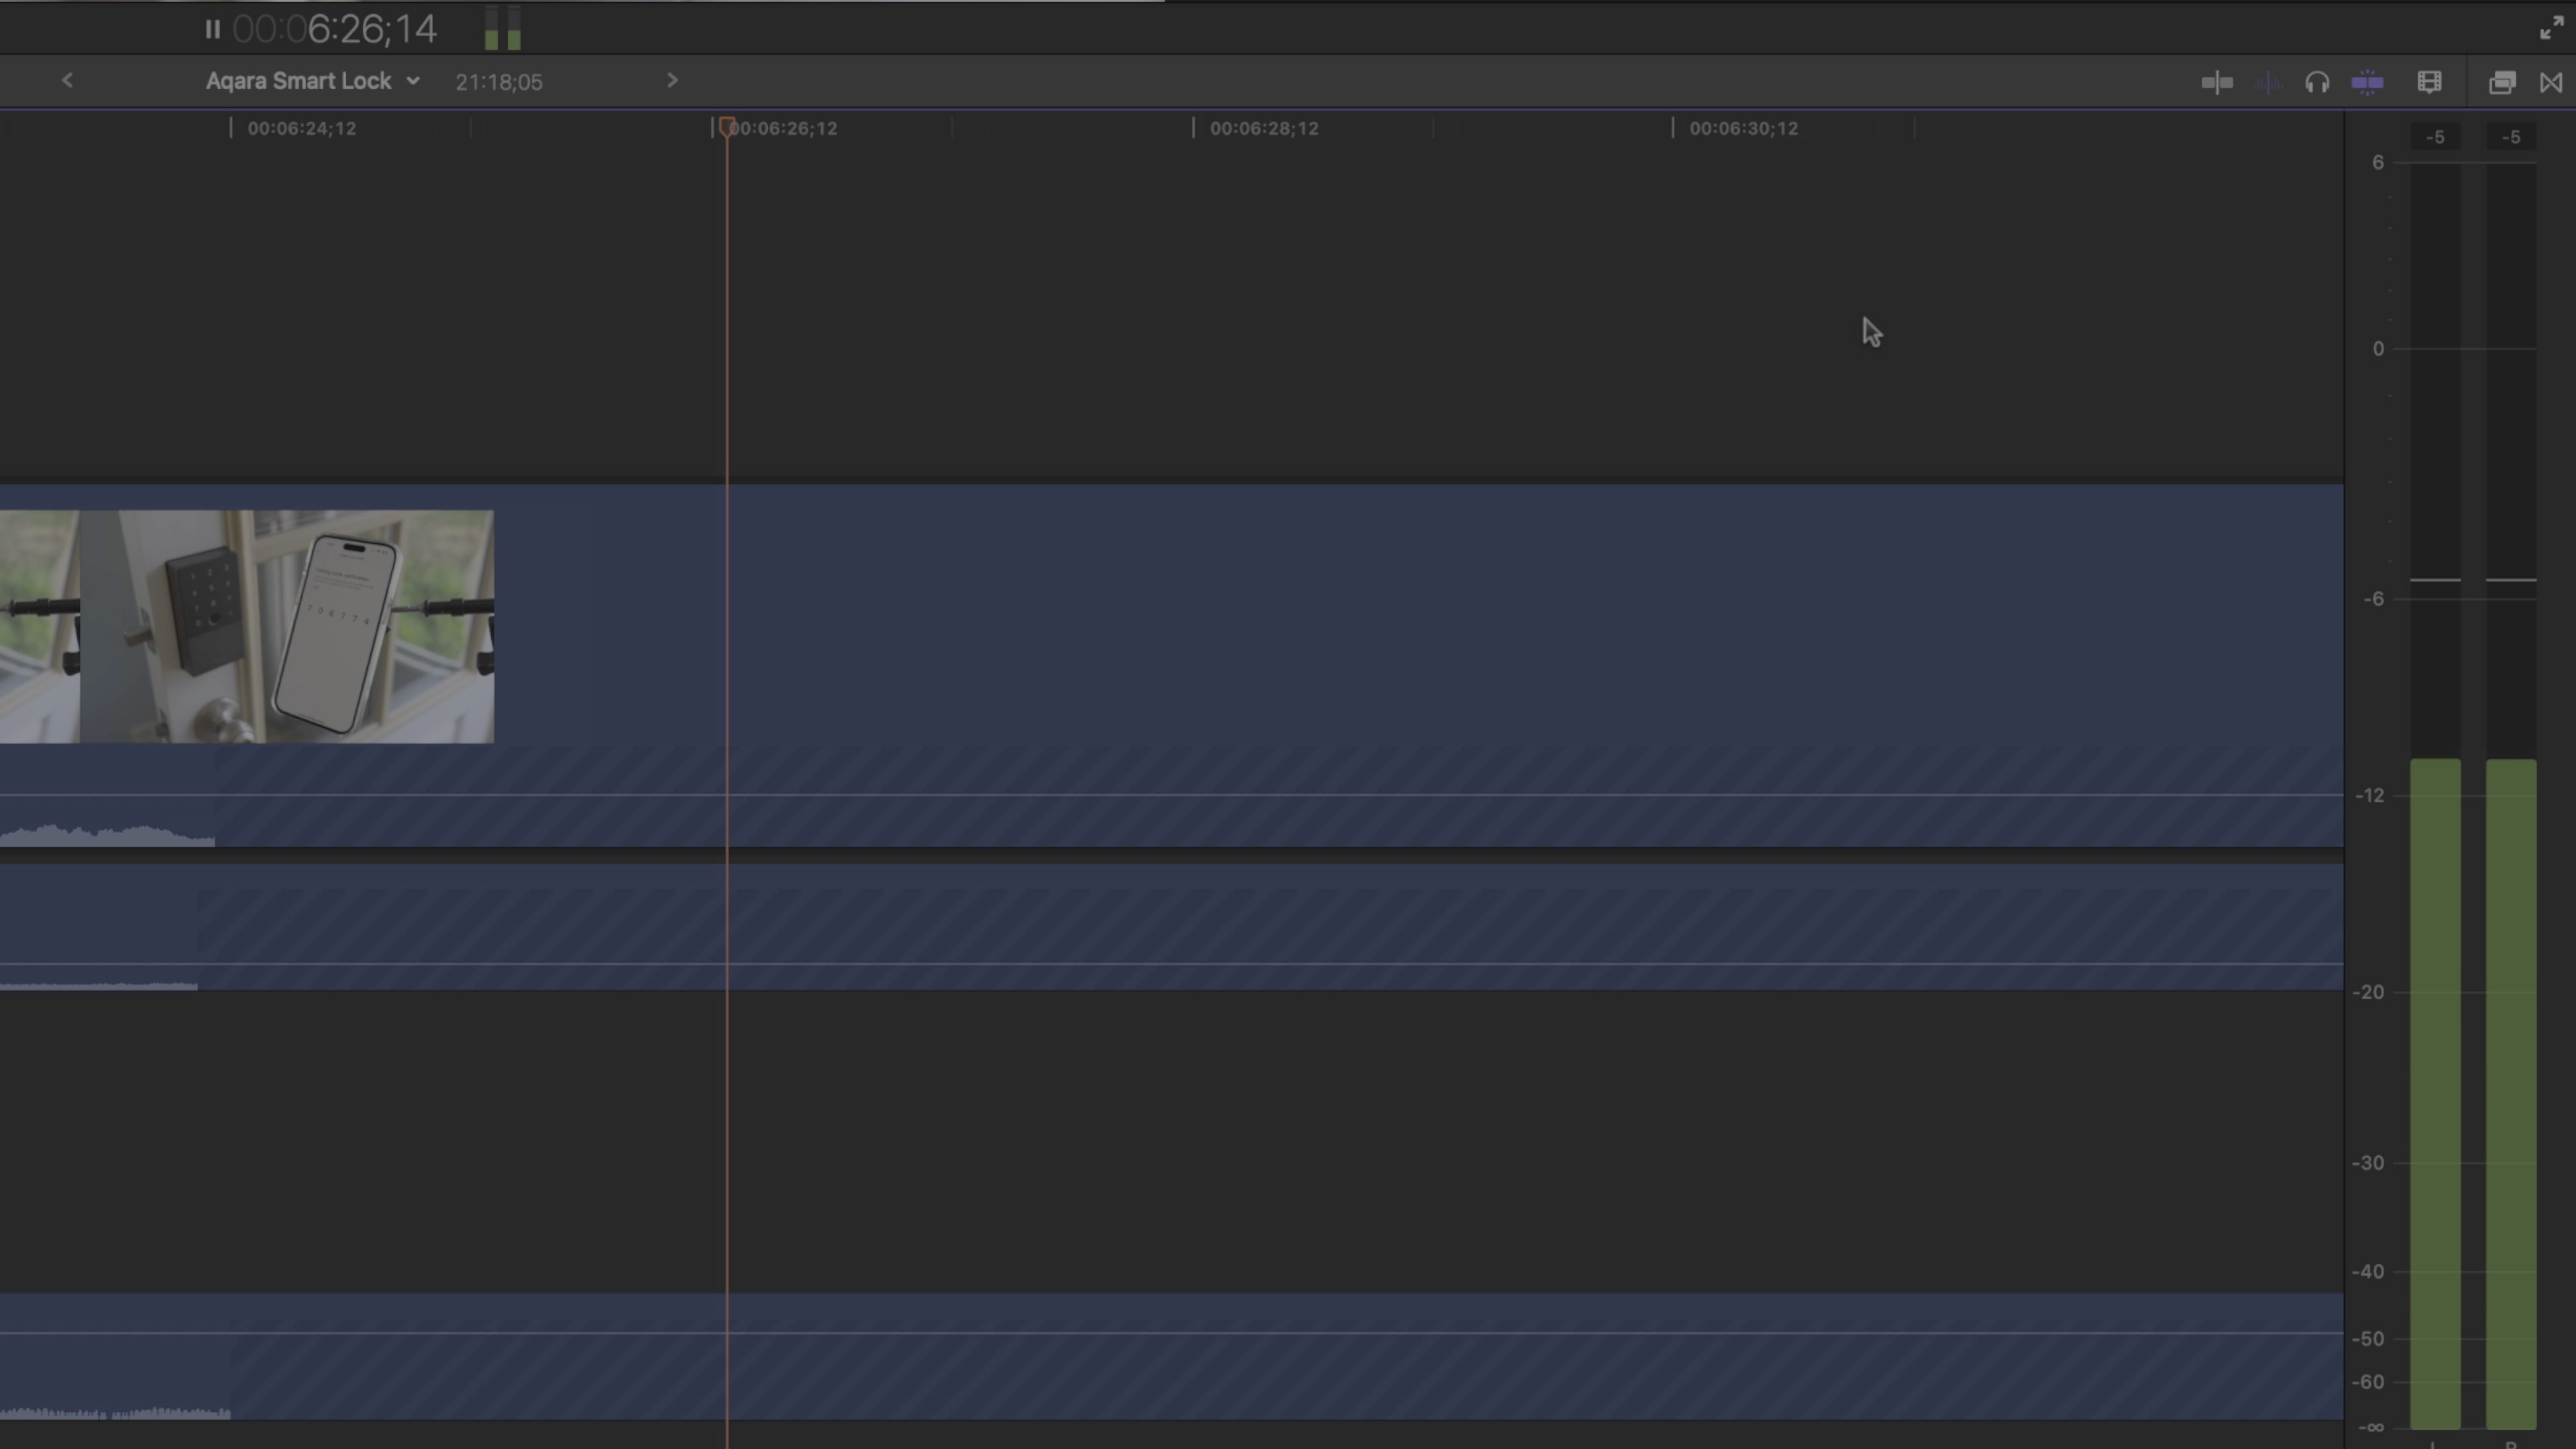This screenshot has height=1449, width=2576.
Task: Click the green audio level meter on the right
Action: point(2435,1100)
